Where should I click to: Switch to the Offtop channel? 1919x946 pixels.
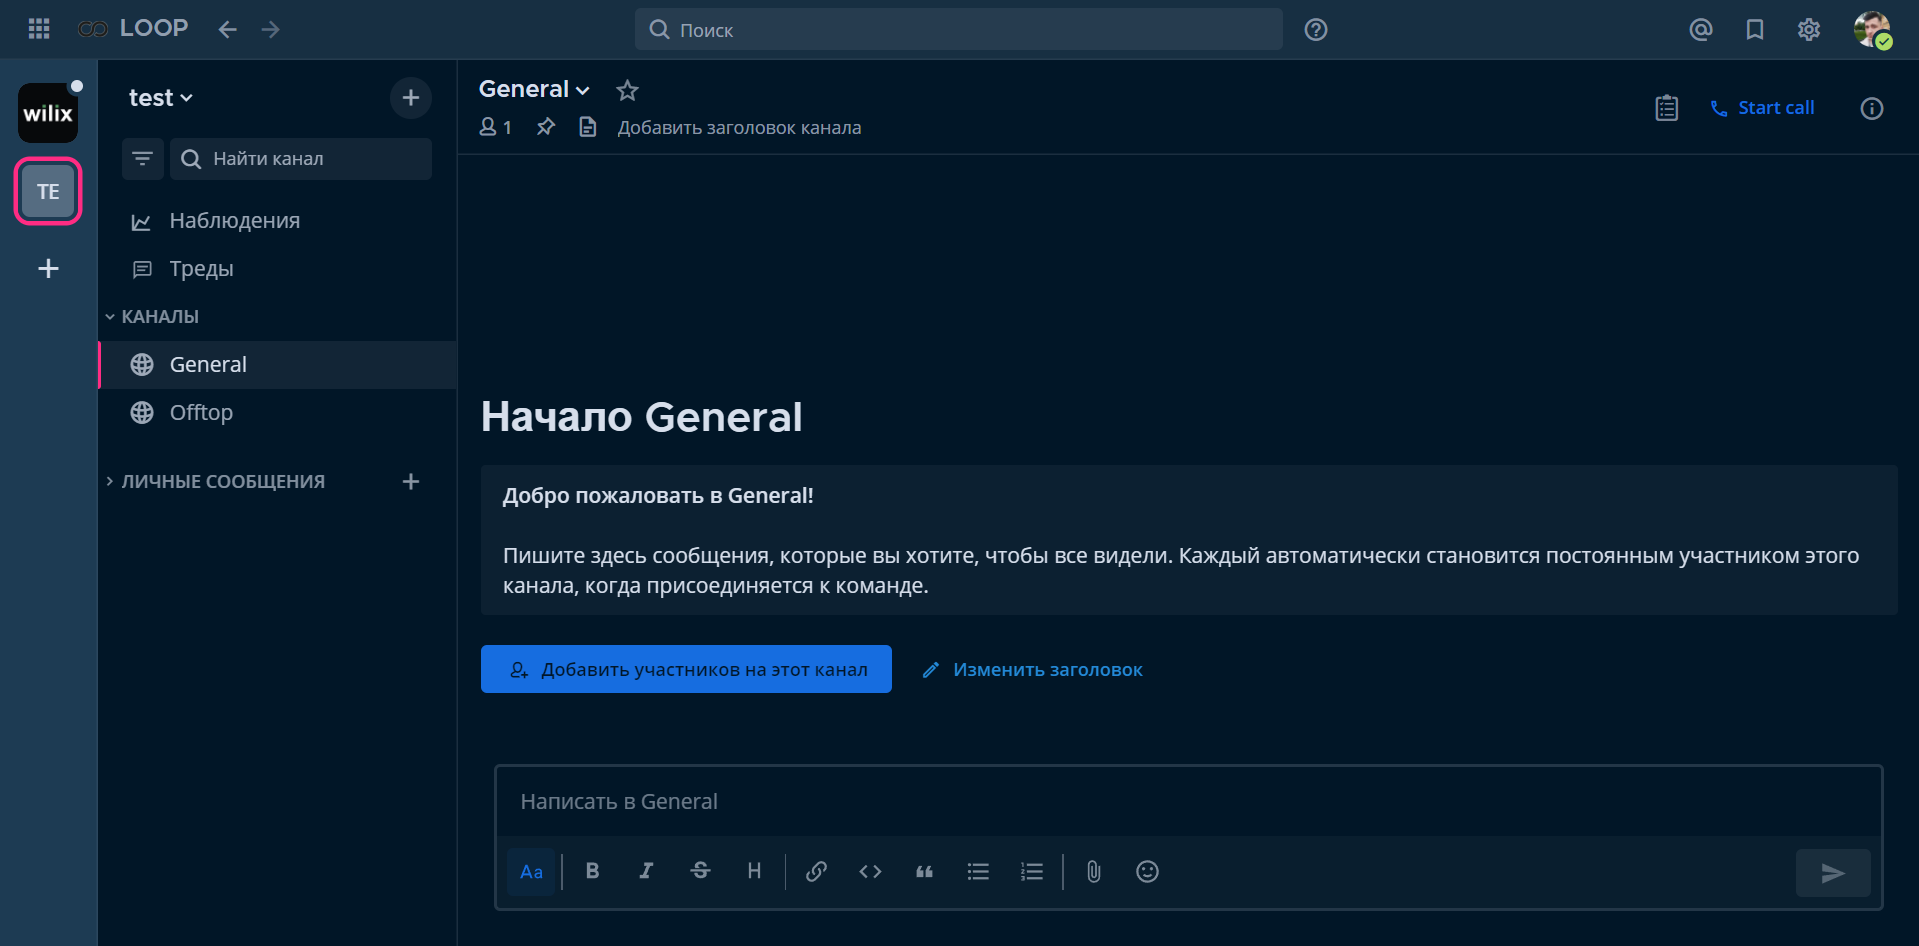201,413
